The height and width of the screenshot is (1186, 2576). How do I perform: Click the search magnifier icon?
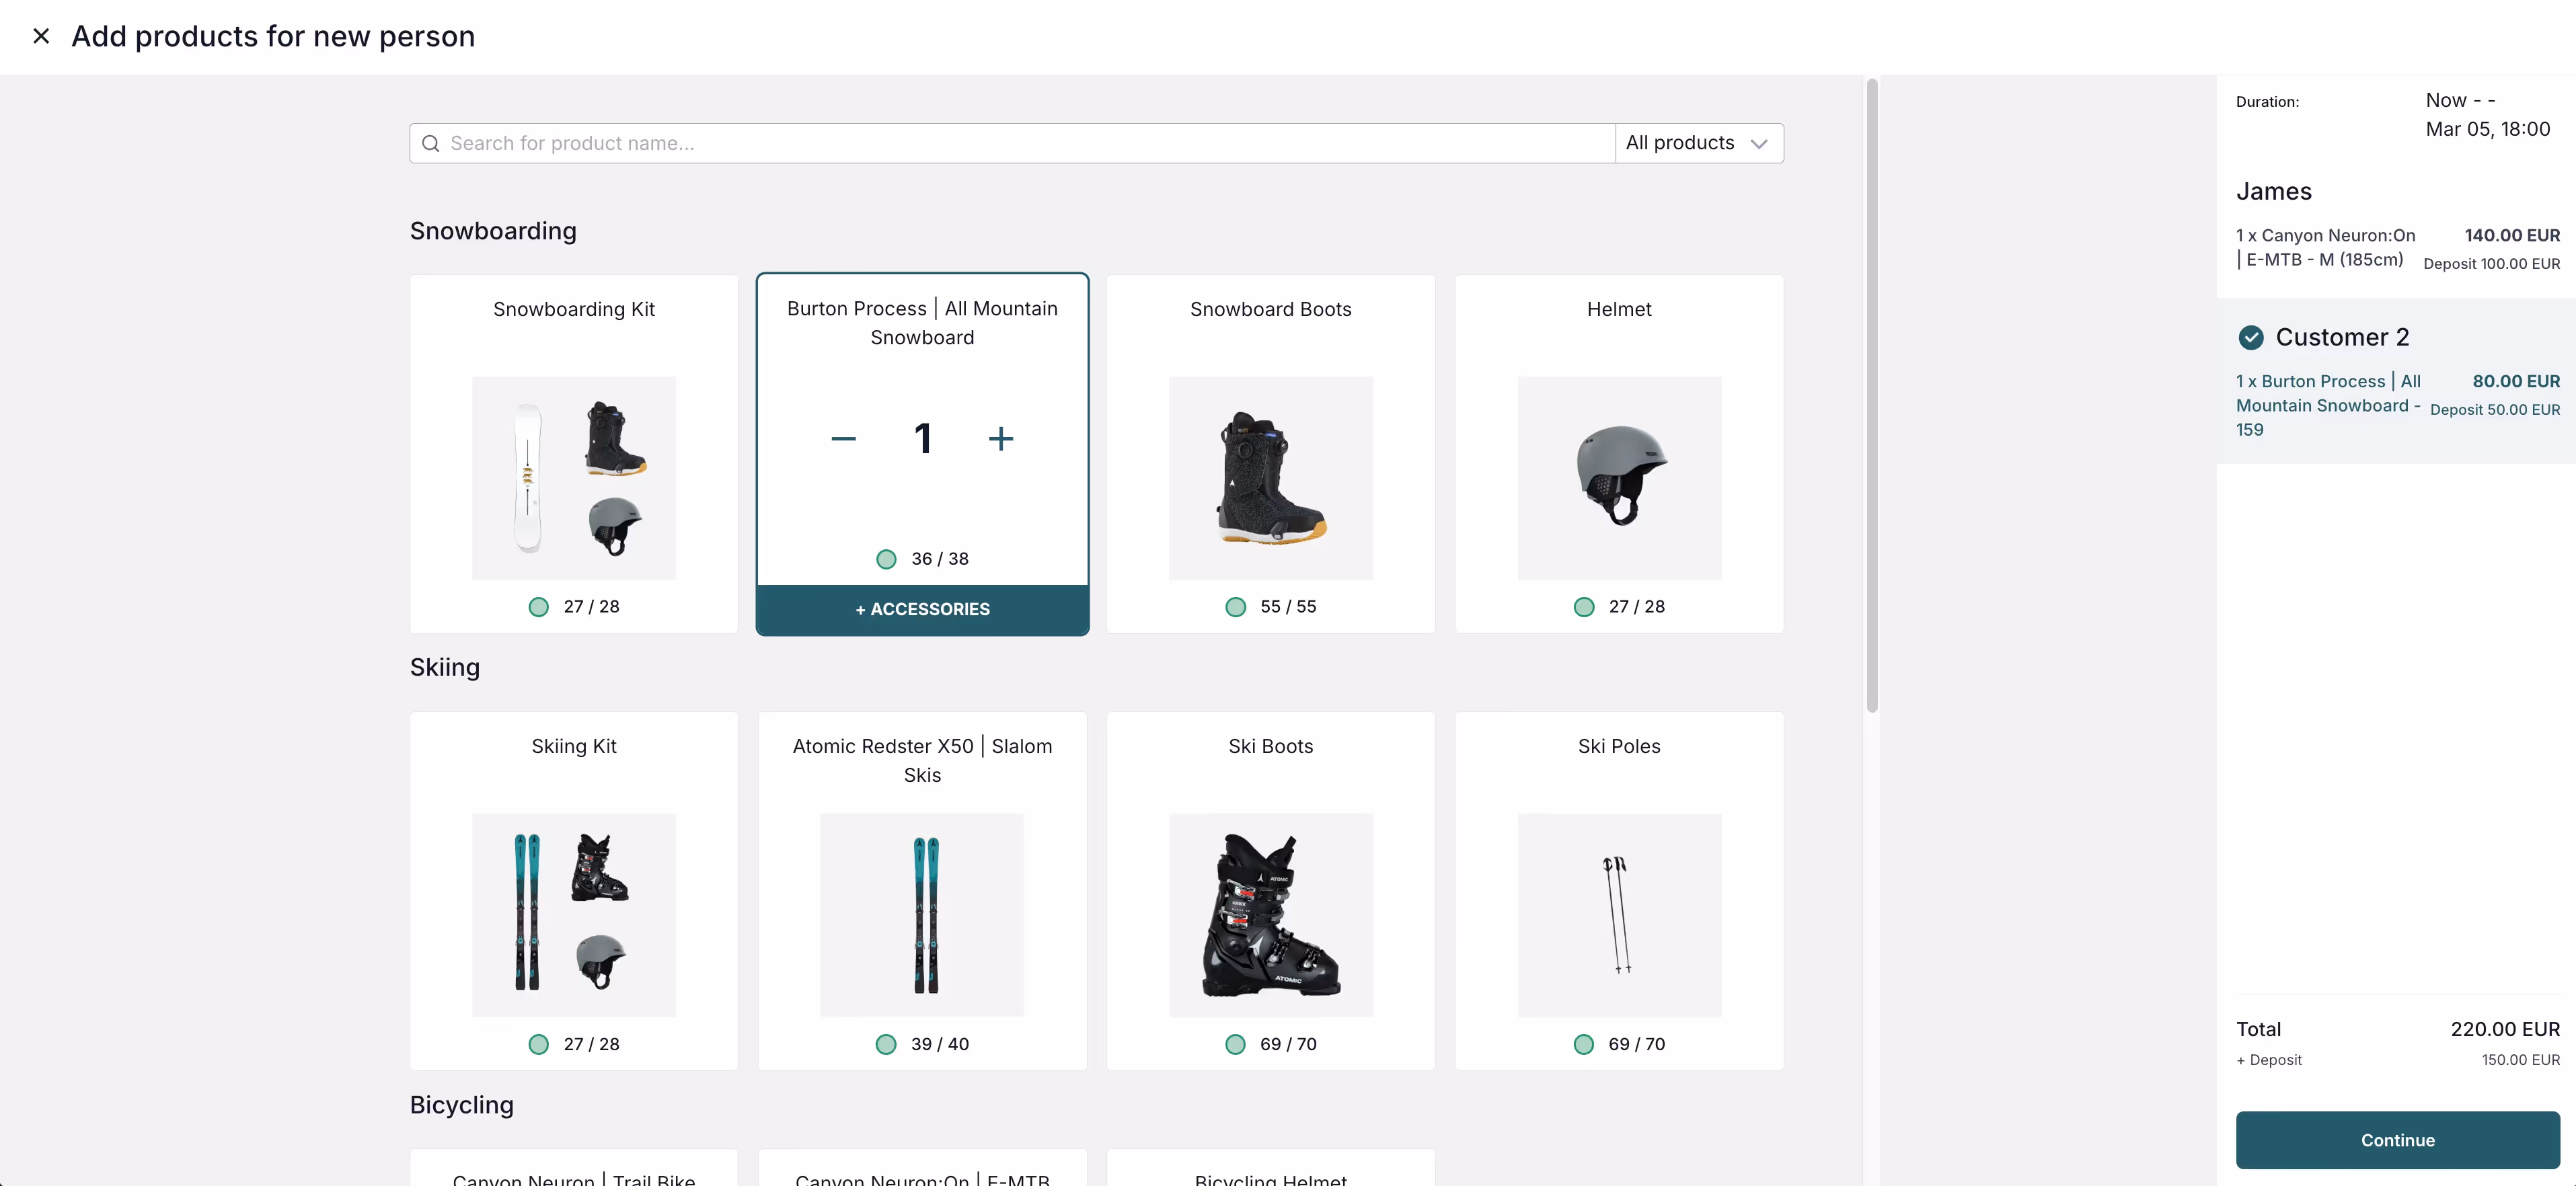(x=431, y=143)
